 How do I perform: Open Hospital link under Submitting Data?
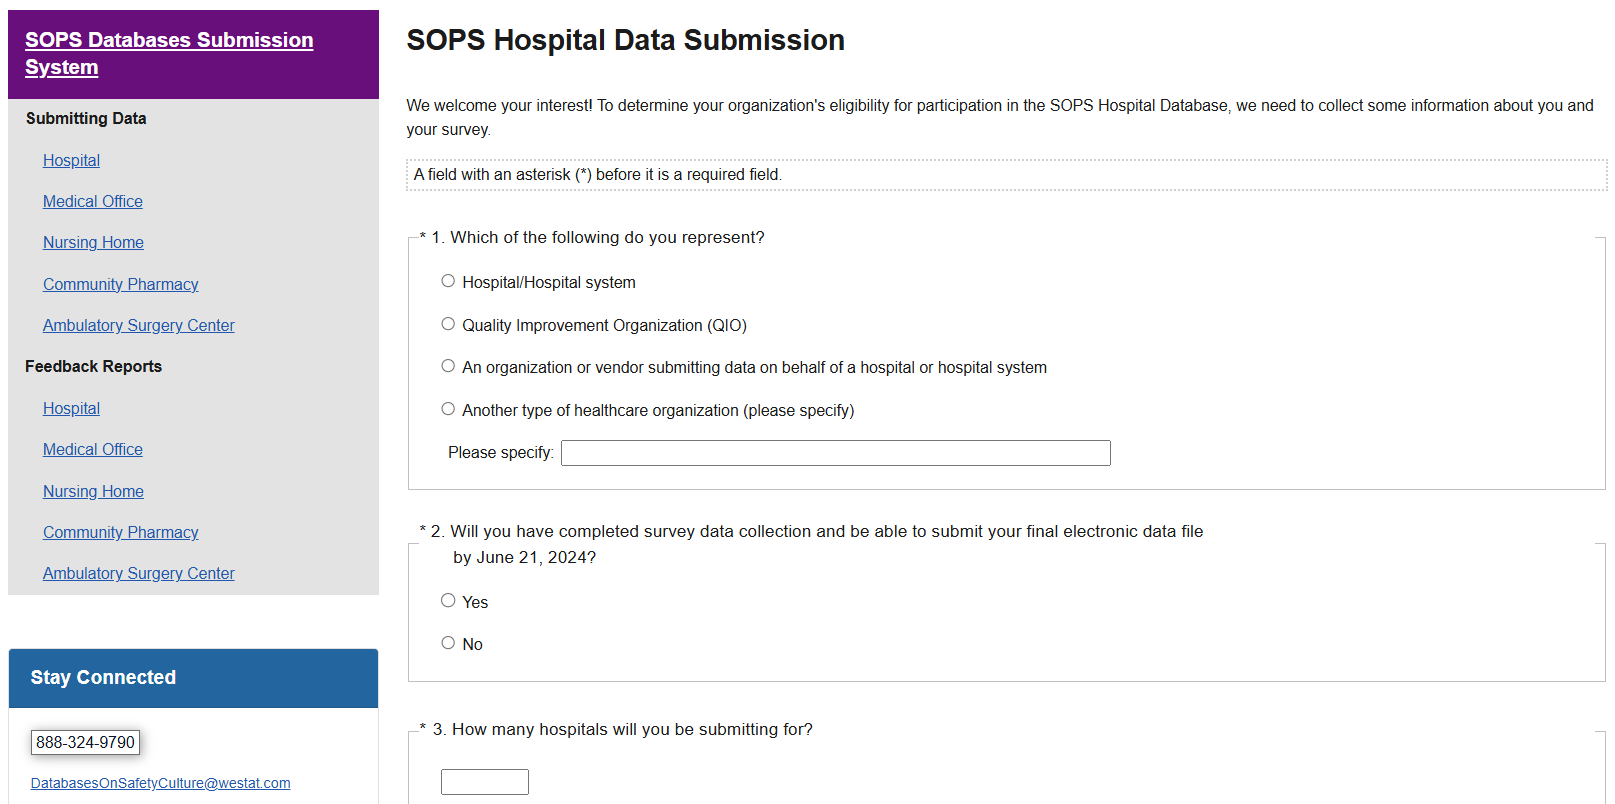click(71, 160)
